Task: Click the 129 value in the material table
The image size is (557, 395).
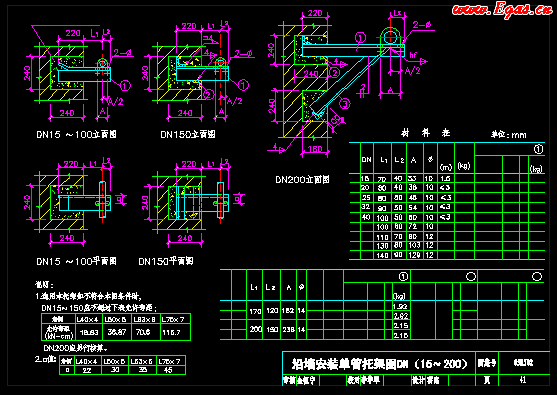Action: (x=414, y=255)
